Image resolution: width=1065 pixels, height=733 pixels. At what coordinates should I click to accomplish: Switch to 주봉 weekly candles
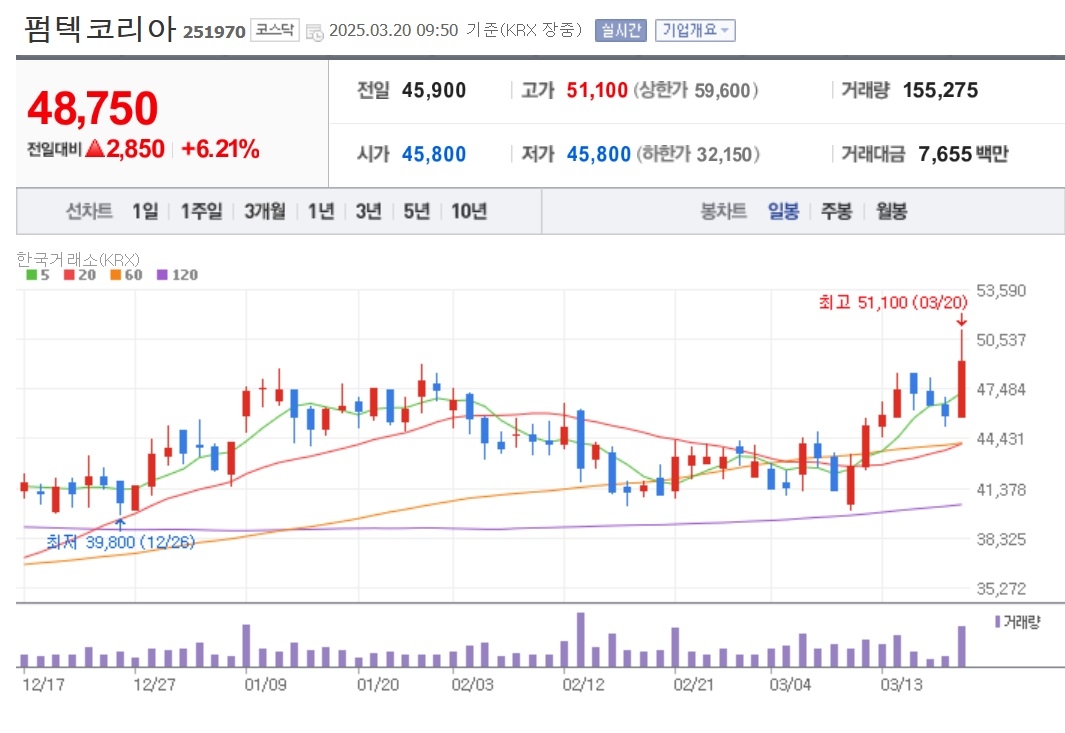click(837, 211)
